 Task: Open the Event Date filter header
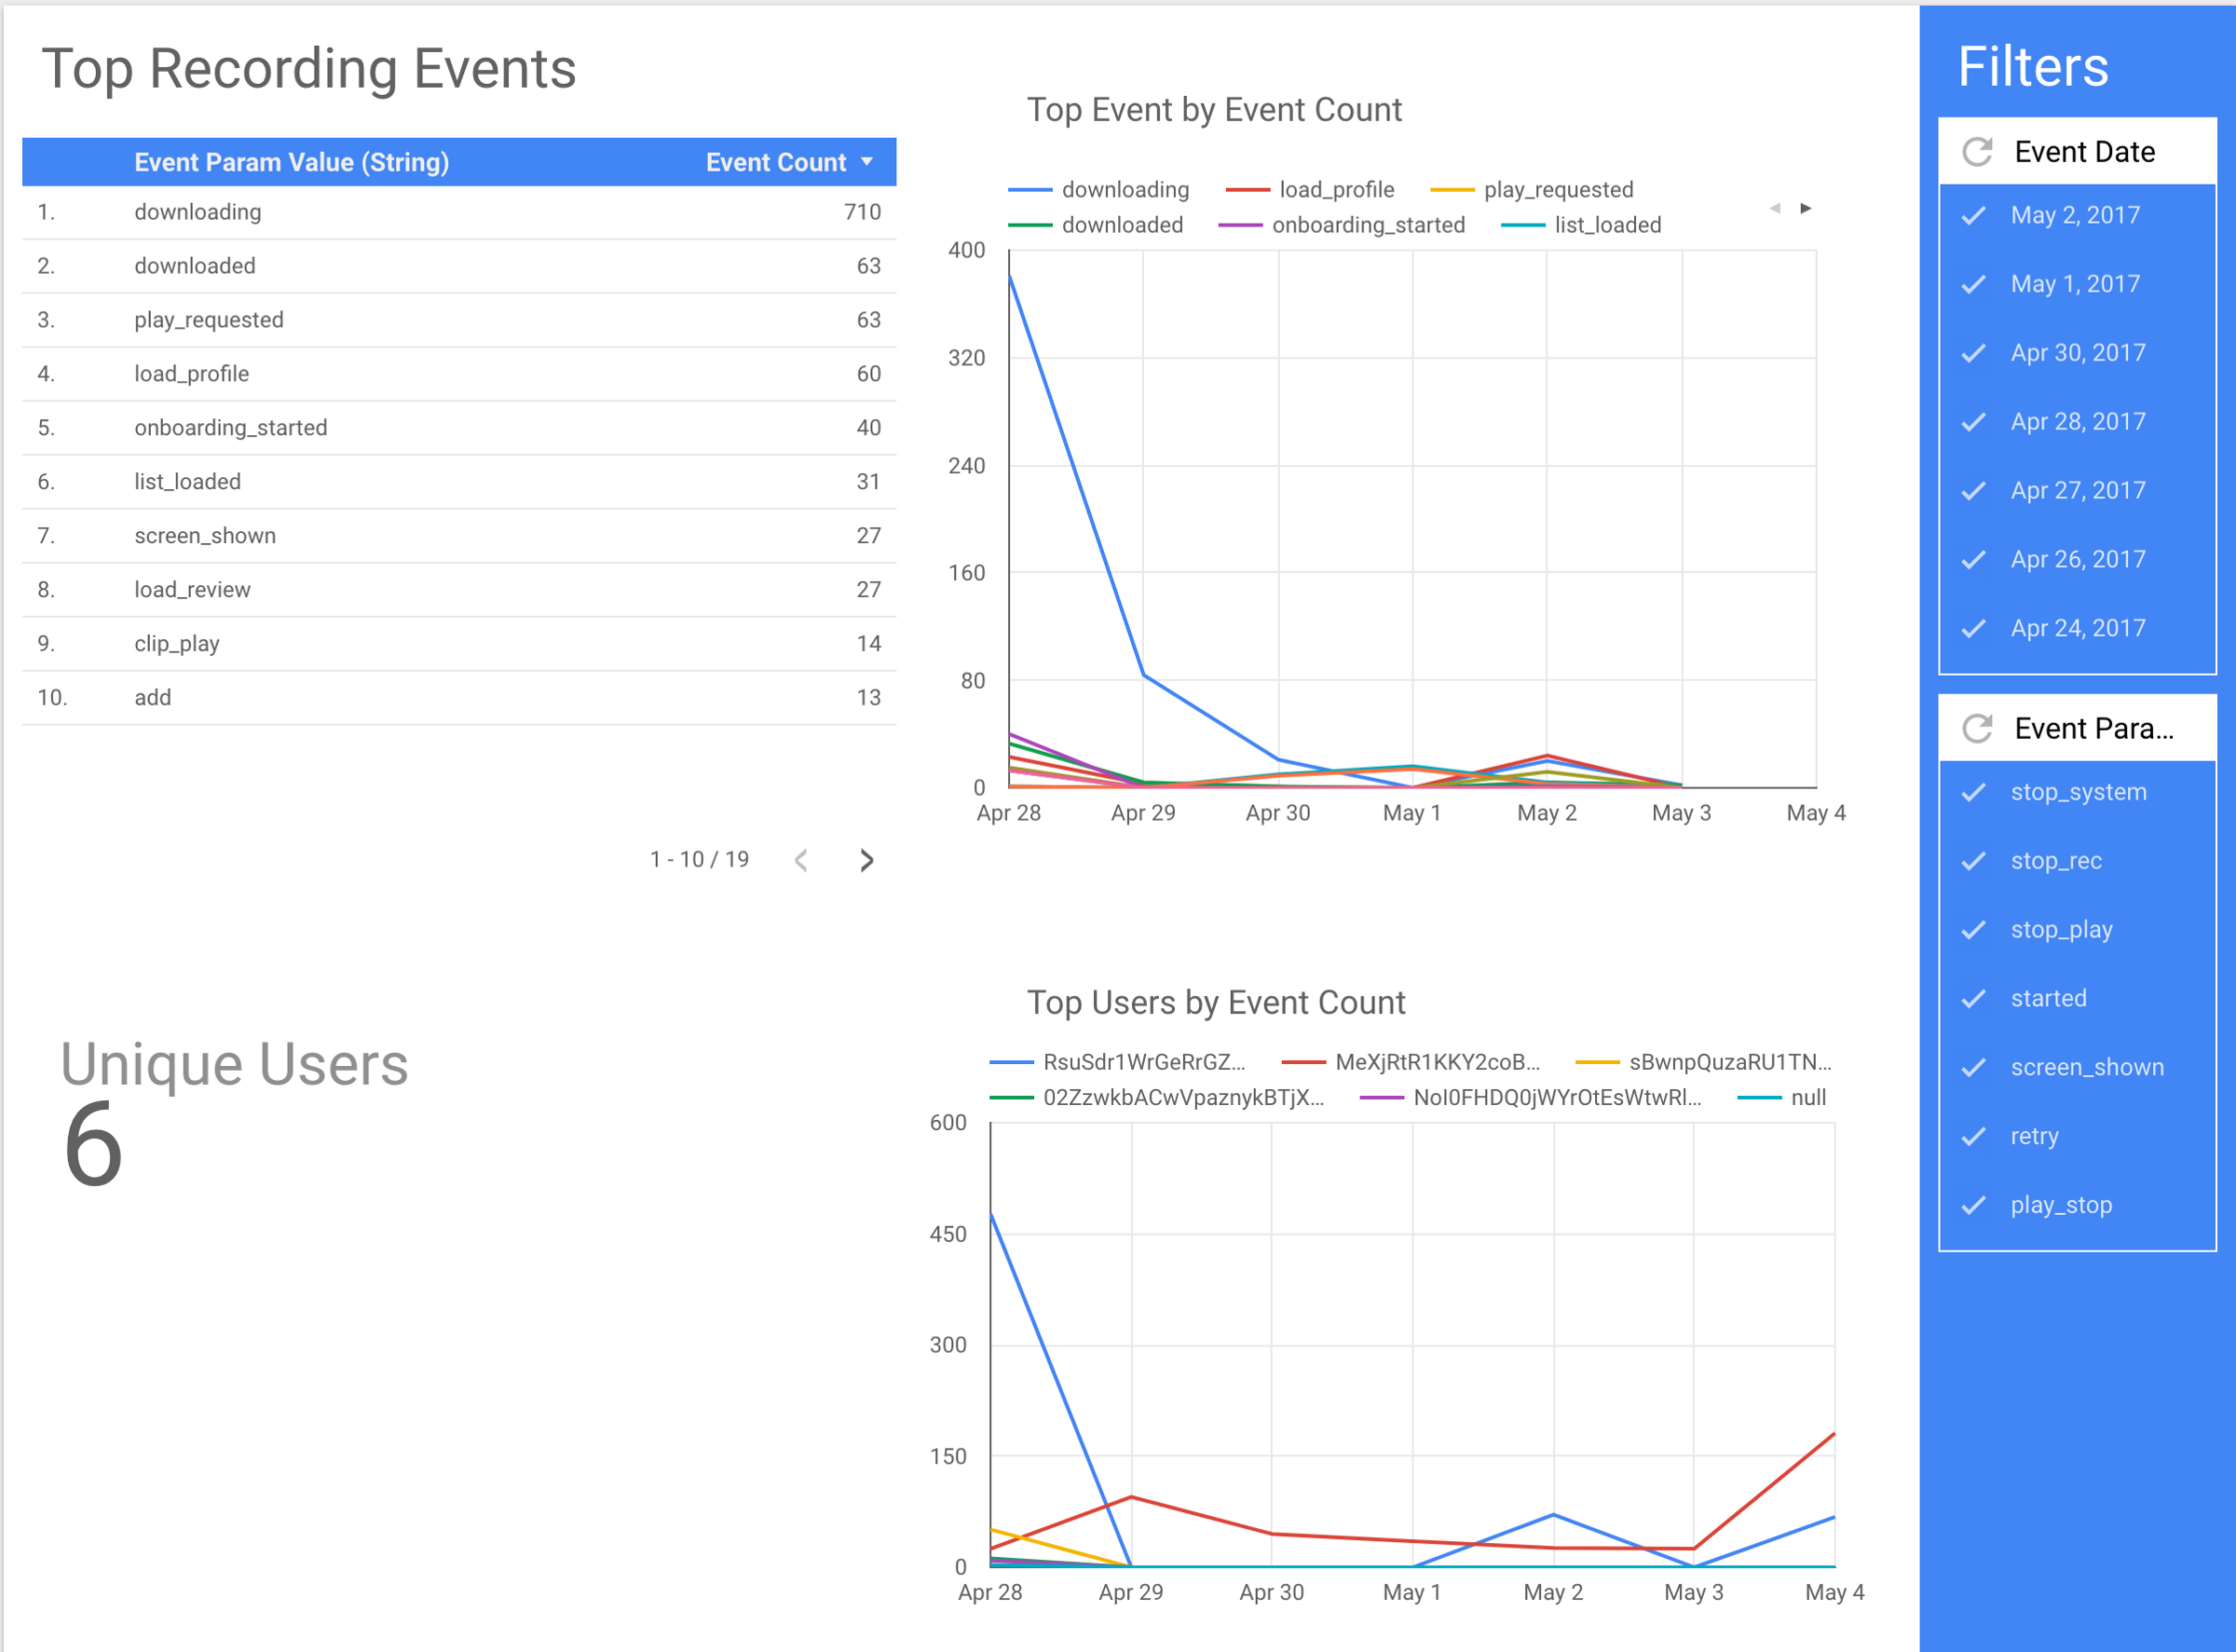tap(2084, 152)
